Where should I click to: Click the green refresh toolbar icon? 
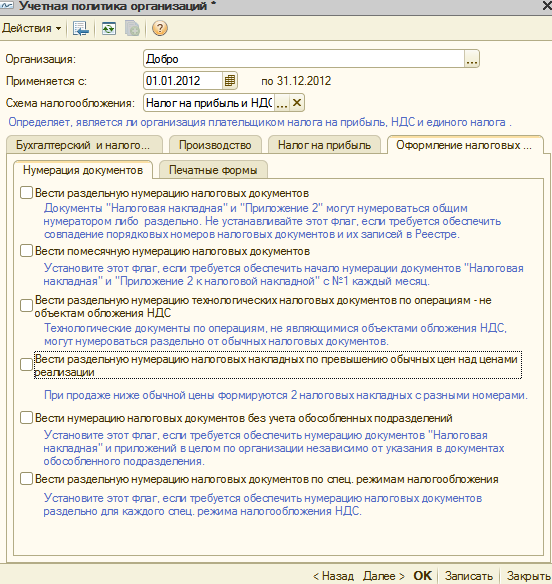pyautogui.click(x=109, y=29)
